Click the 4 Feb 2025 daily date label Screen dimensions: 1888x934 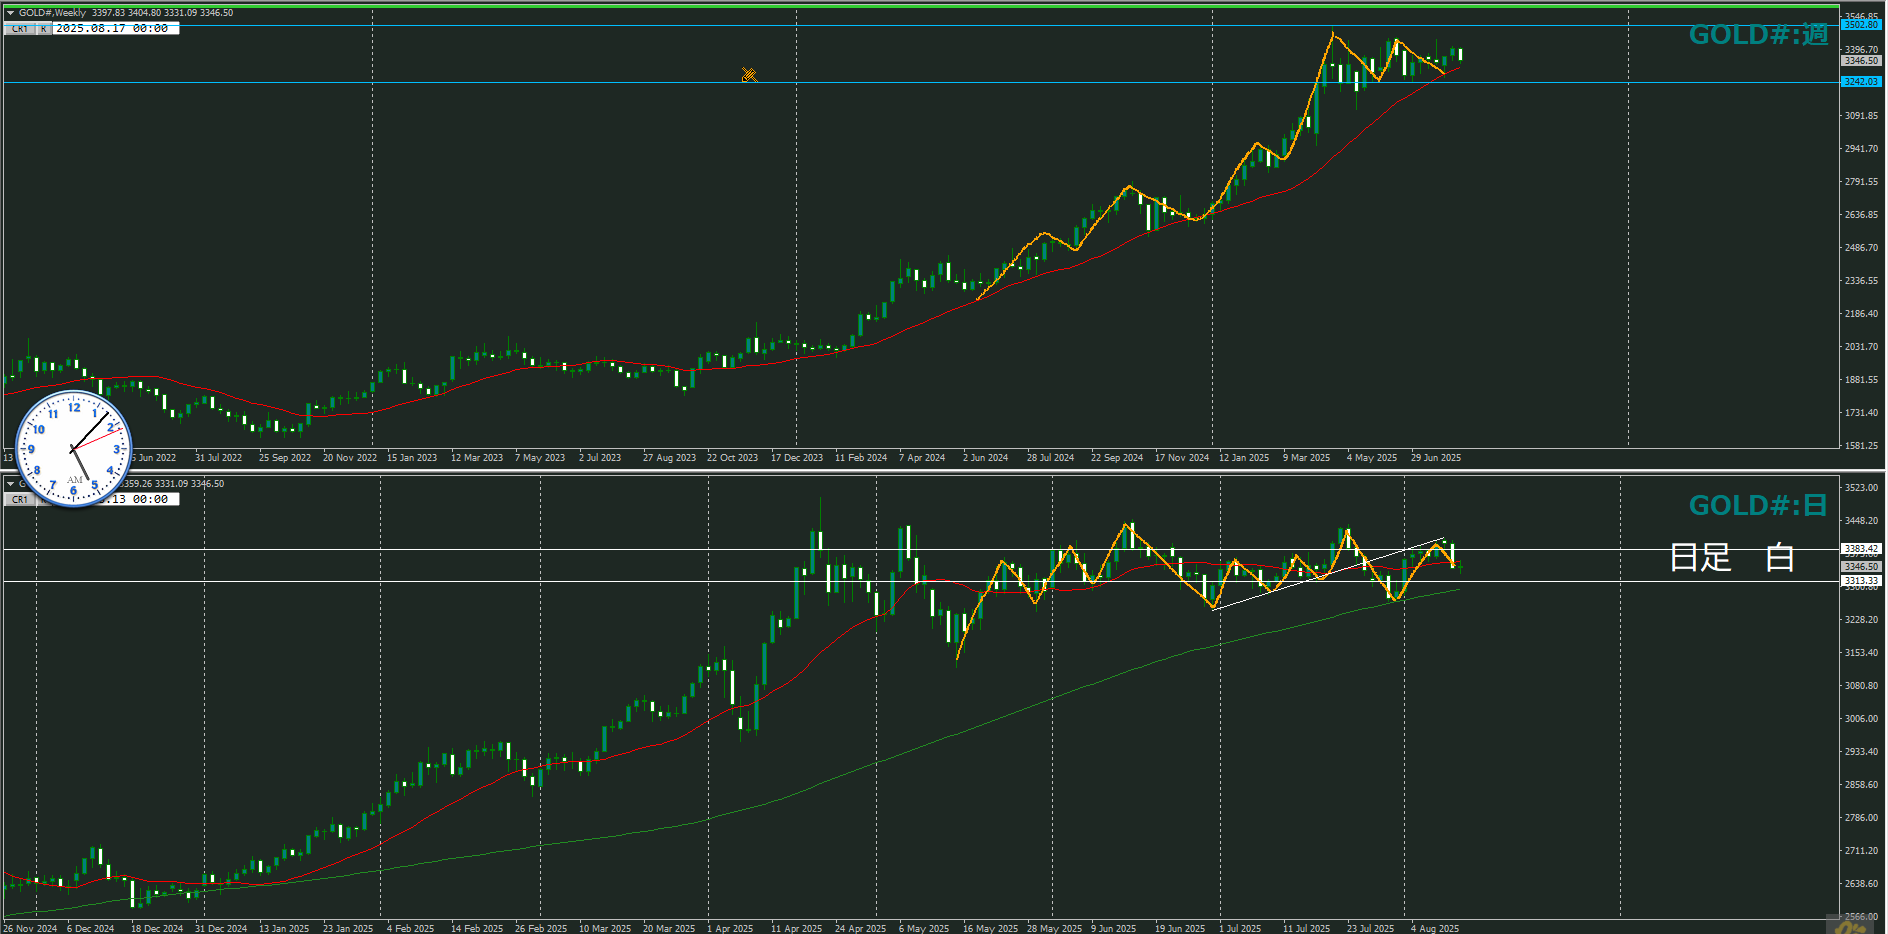pos(410,929)
